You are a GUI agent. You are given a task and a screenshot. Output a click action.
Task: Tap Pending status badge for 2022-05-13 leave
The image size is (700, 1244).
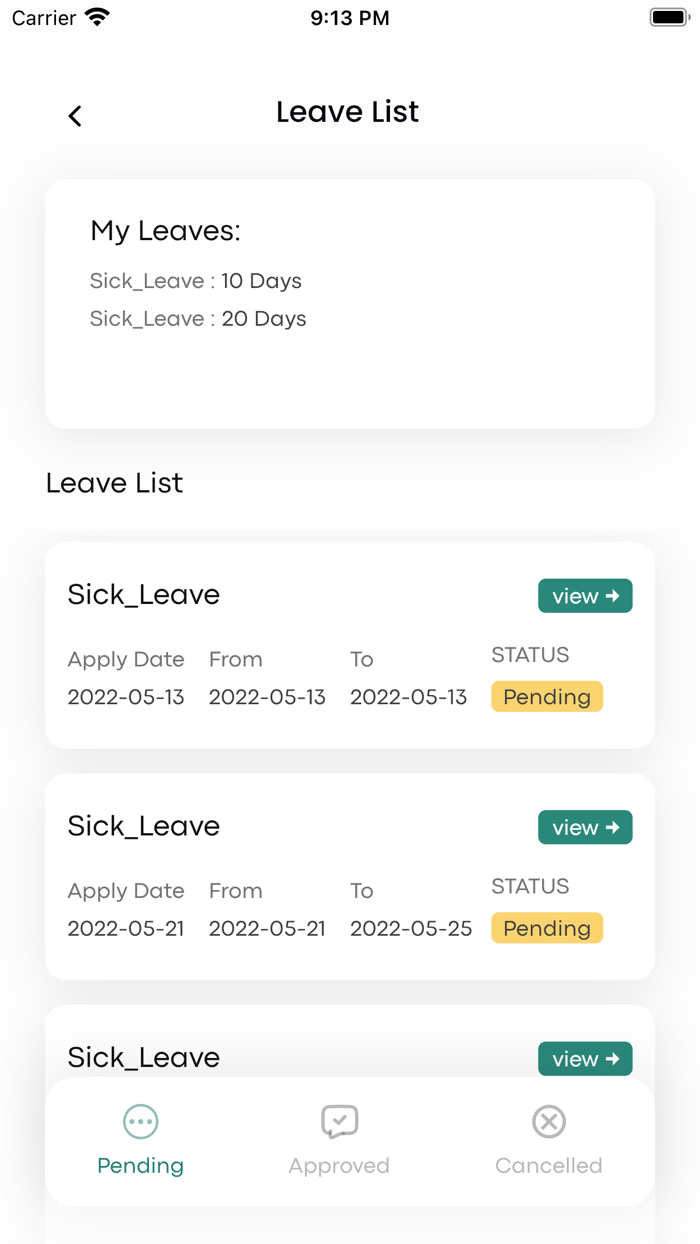click(x=547, y=697)
